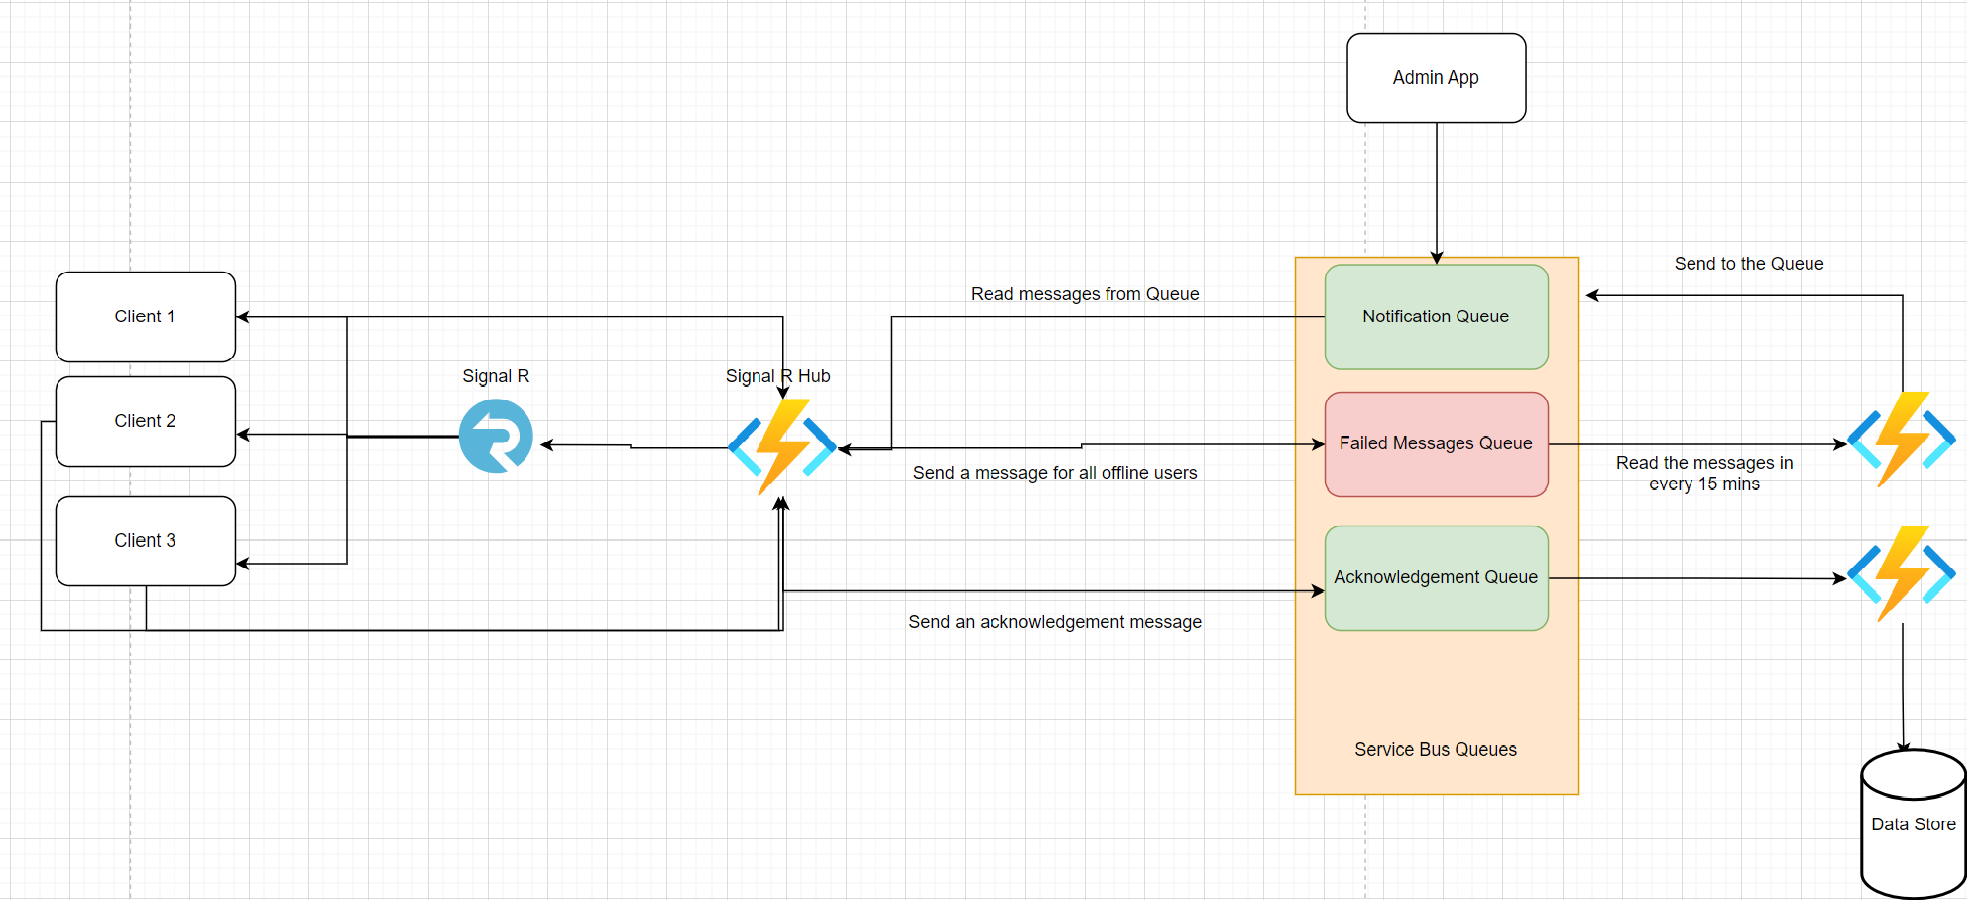Click 'Send a message for all offline users' label
This screenshot has height=900, width=1967.
1055,473
